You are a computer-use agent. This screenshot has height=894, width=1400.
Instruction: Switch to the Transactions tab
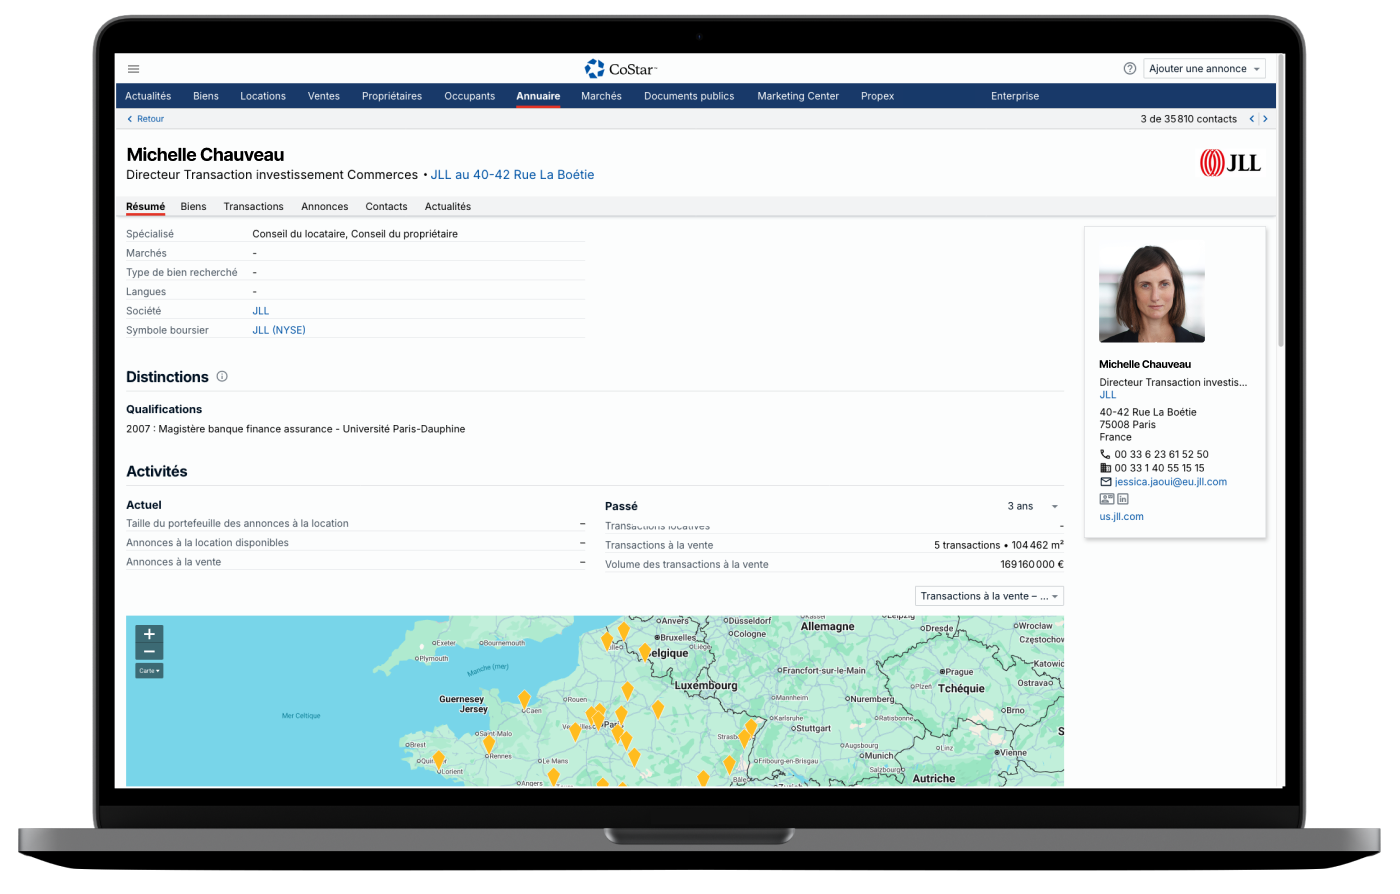(253, 206)
